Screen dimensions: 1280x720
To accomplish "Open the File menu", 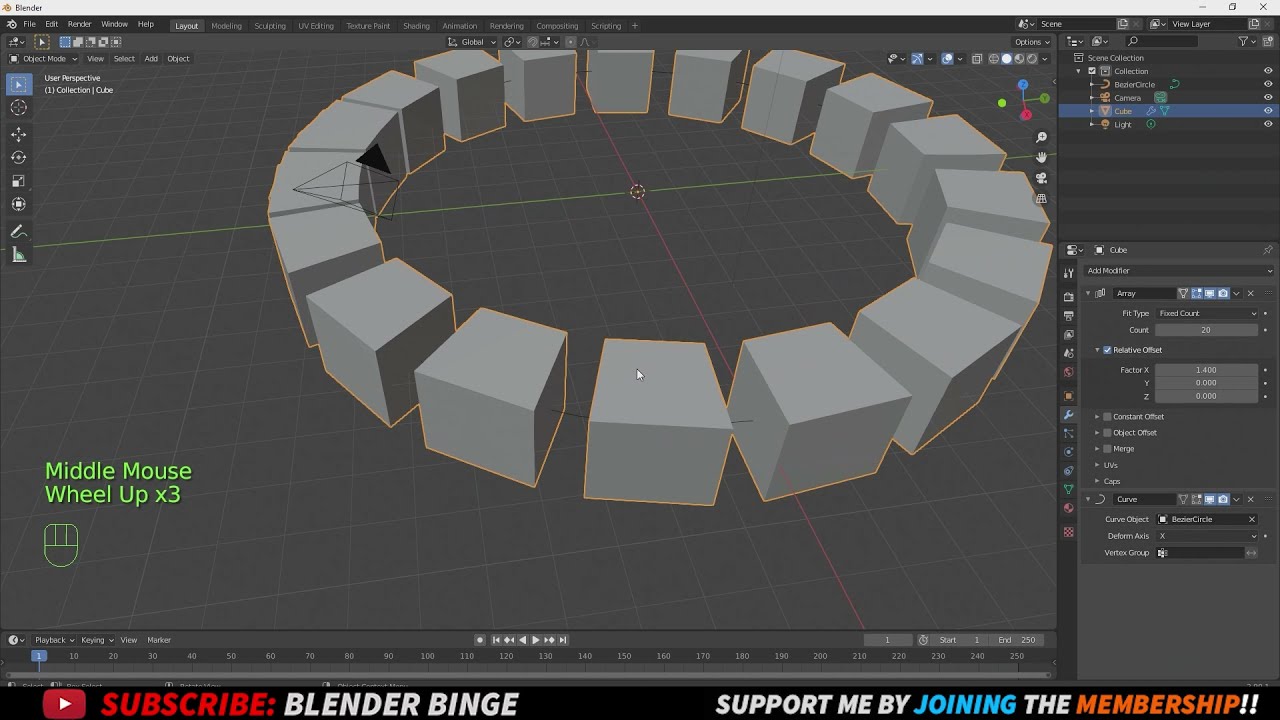I will coord(30,24).
